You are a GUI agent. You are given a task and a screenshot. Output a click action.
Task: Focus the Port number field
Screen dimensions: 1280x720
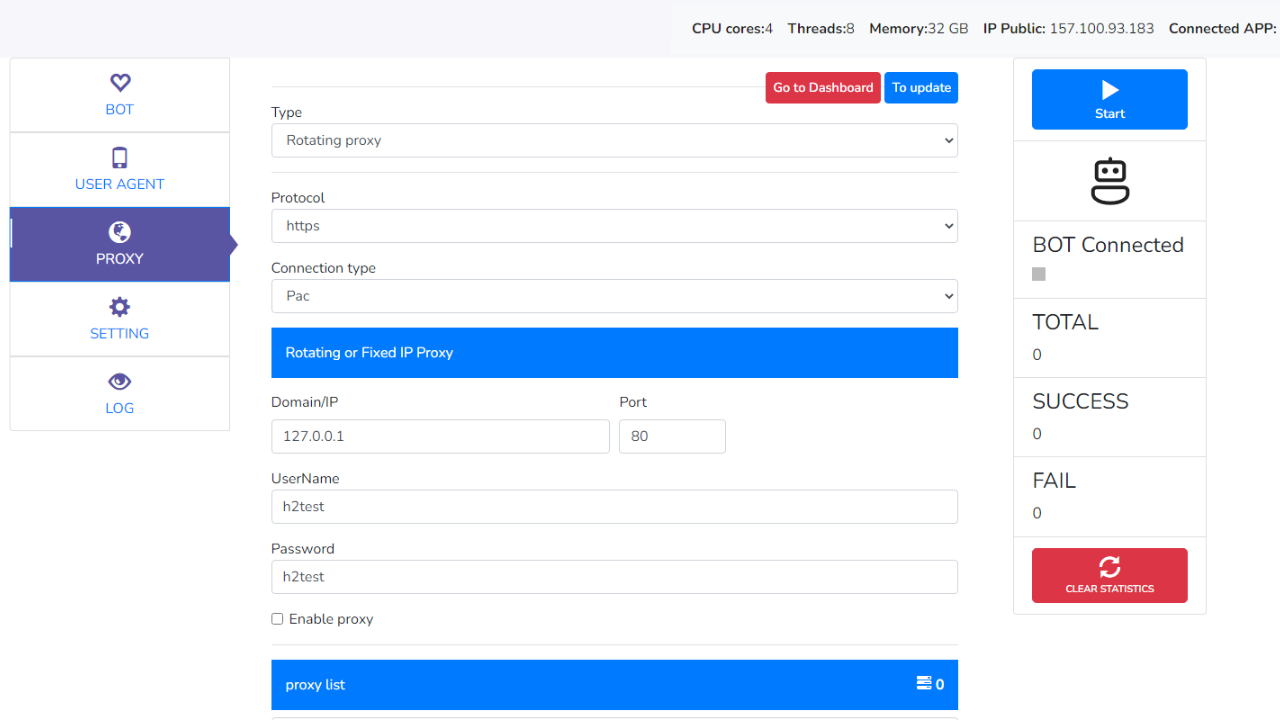(672, 437)
